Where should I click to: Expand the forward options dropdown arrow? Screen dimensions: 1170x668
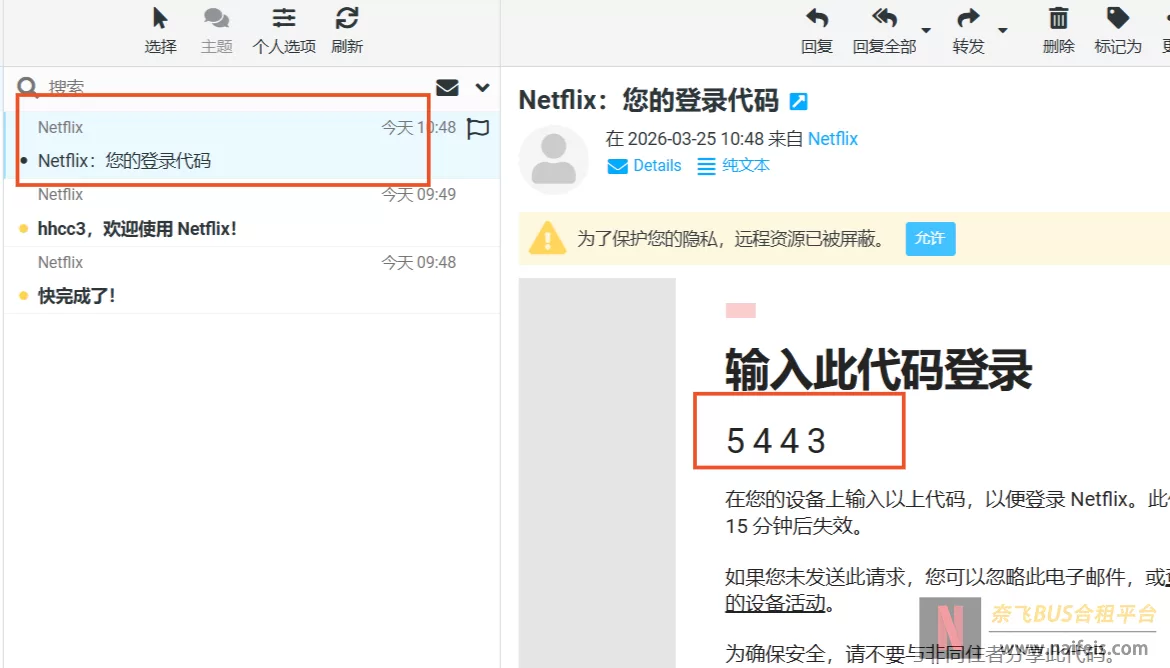[x=1003, y=30]
